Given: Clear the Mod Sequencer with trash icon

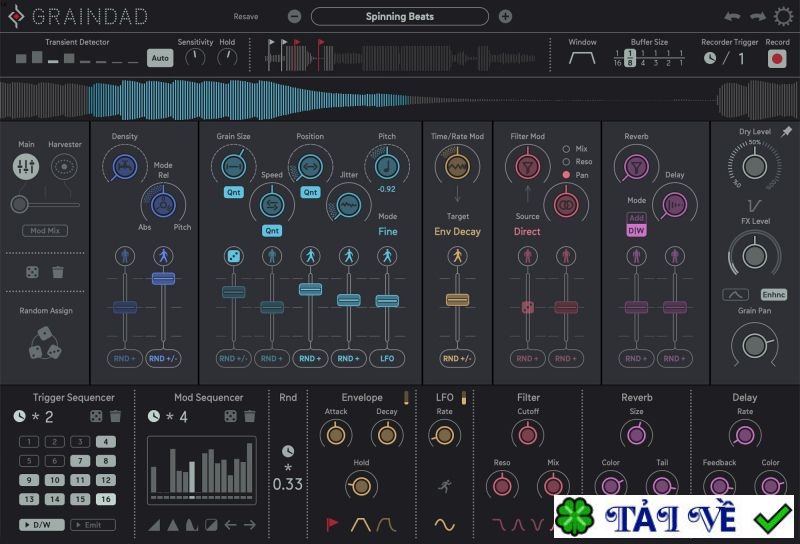Looking at the screenshot, I should [x=248, y=416].
